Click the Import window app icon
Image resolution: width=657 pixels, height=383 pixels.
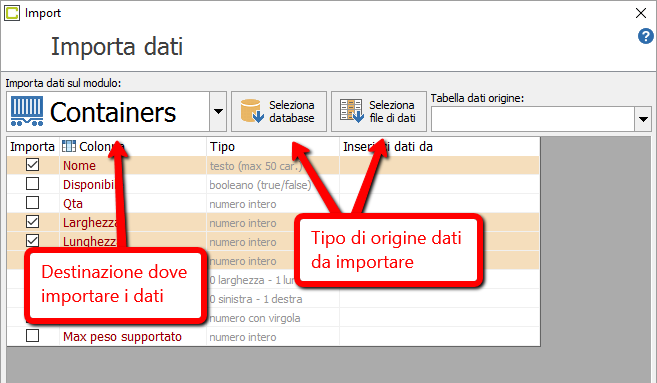12,13
